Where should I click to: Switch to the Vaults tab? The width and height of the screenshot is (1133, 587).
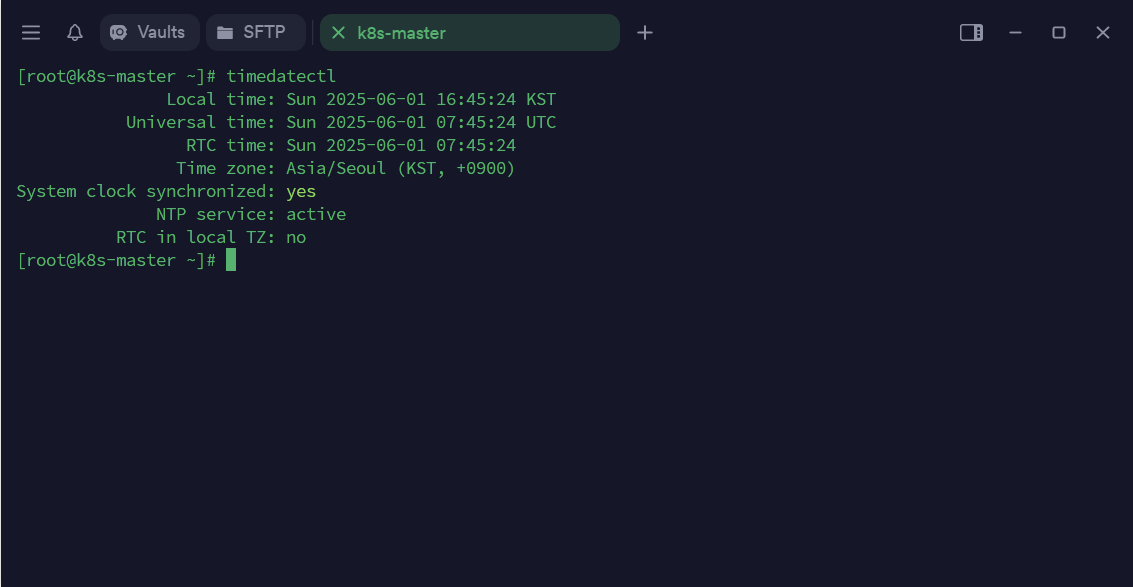coord(149,32)
